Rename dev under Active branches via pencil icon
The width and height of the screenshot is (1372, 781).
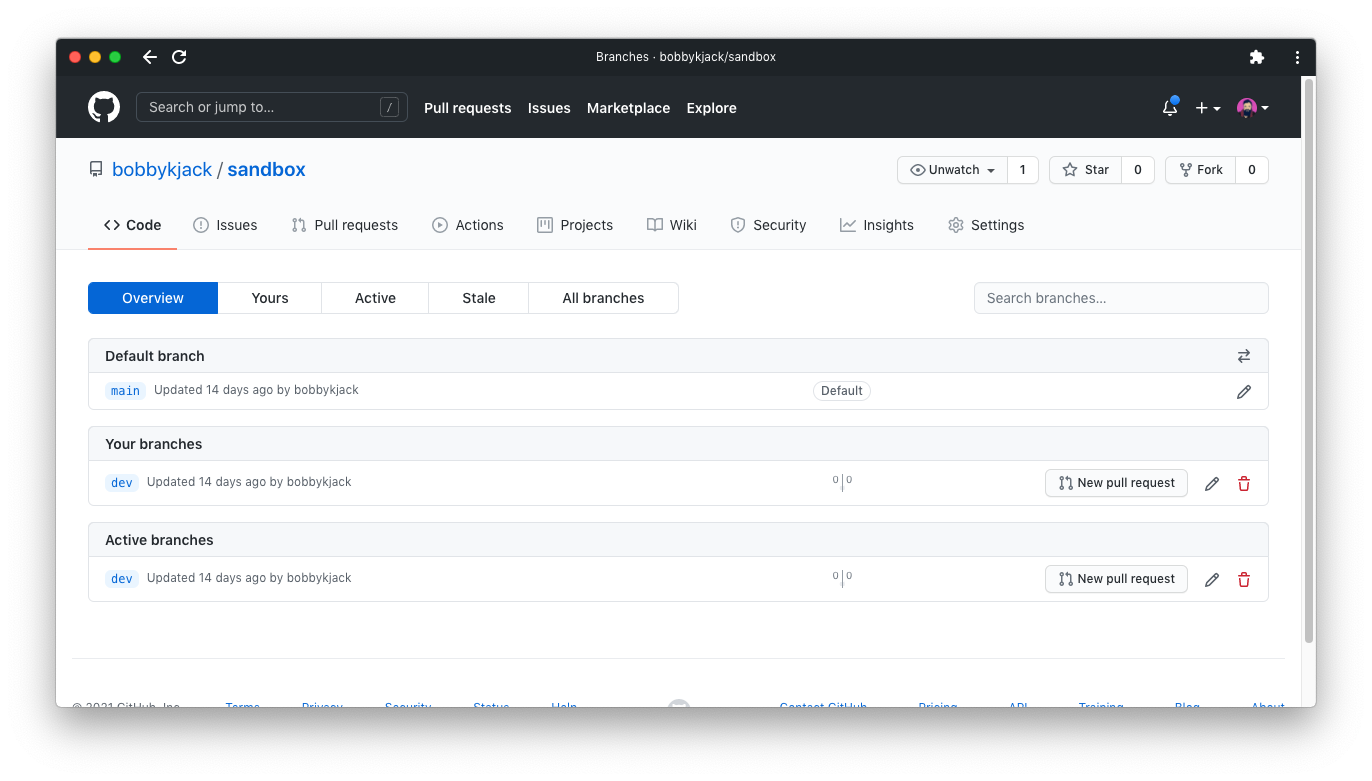1212,579
